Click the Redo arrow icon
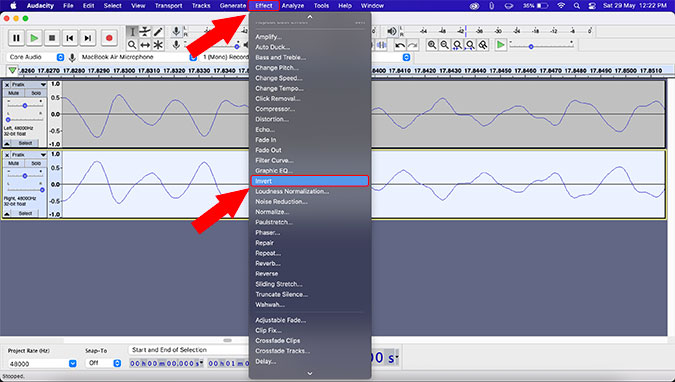Image resolution: width=675 pixels, height=382 pixels. [x=412, y=45]
